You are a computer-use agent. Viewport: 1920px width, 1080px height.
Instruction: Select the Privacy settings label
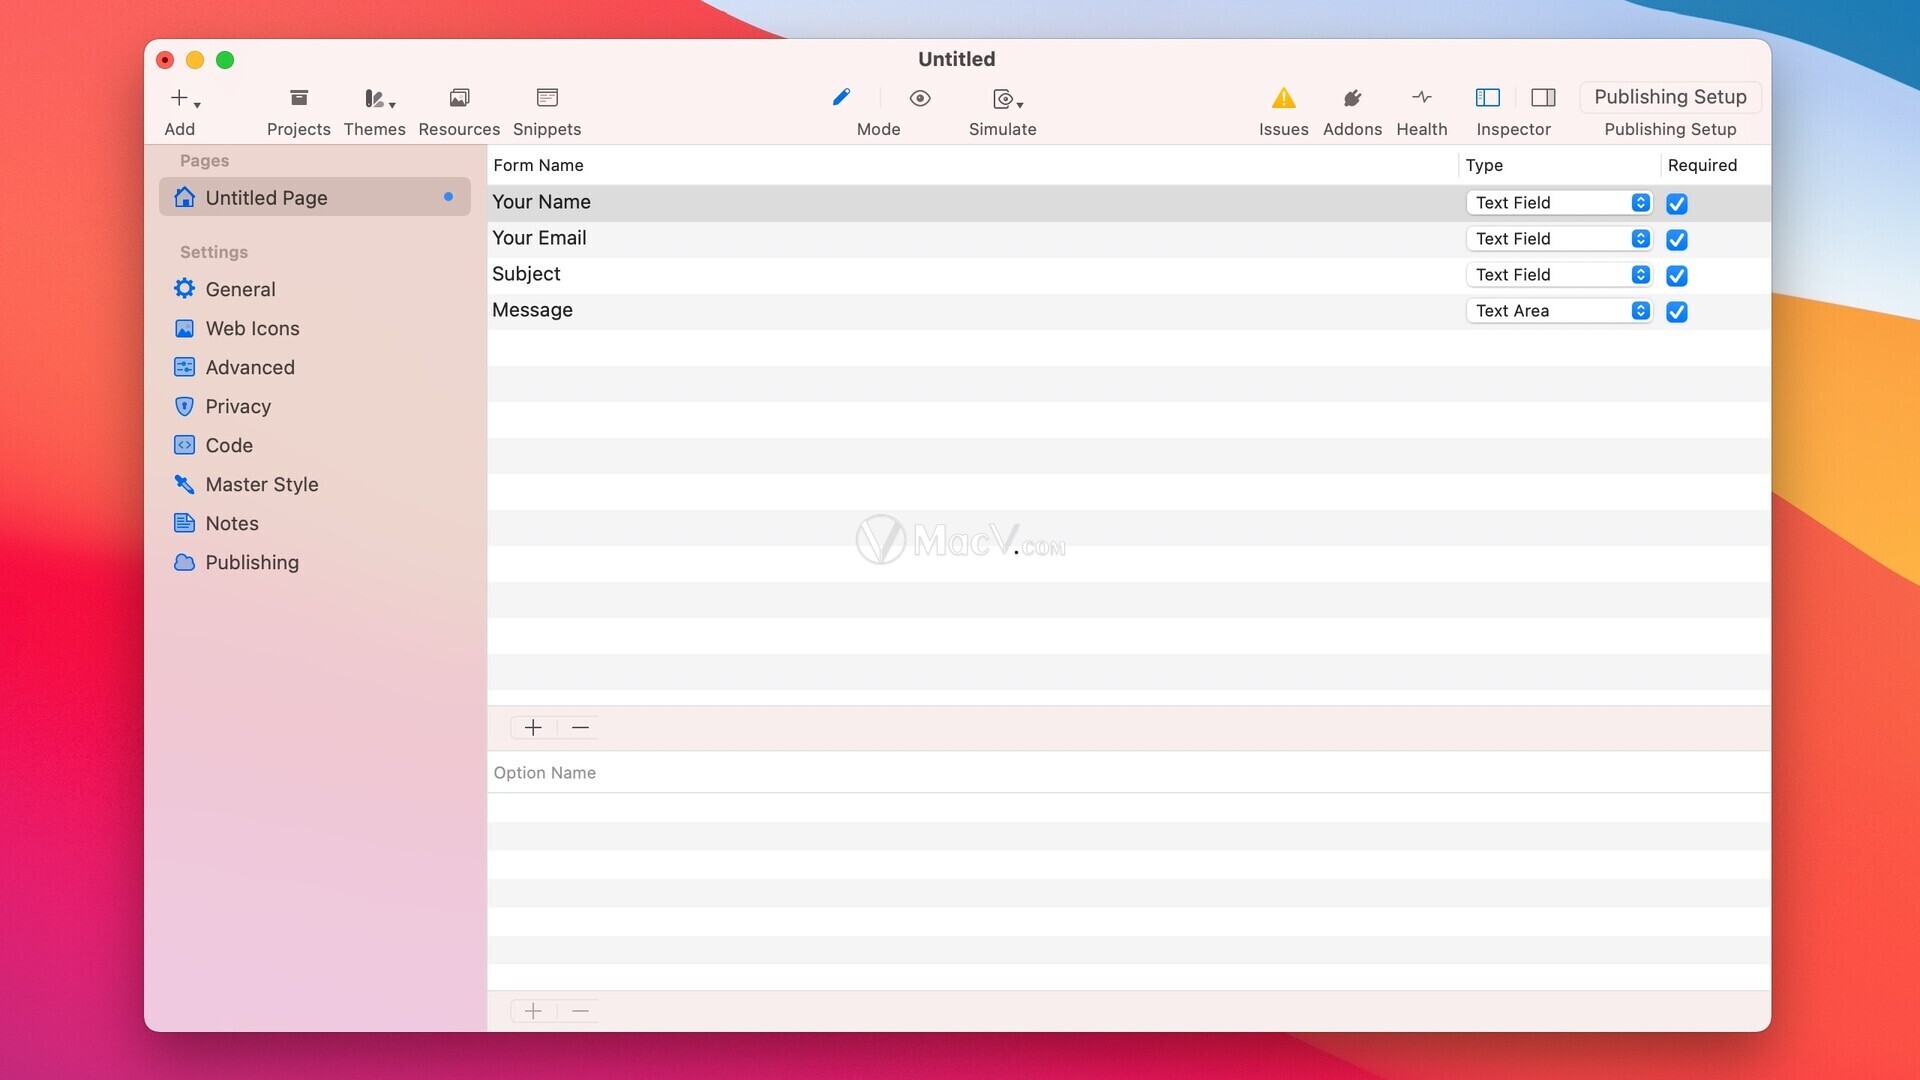(x=238, y=406)
